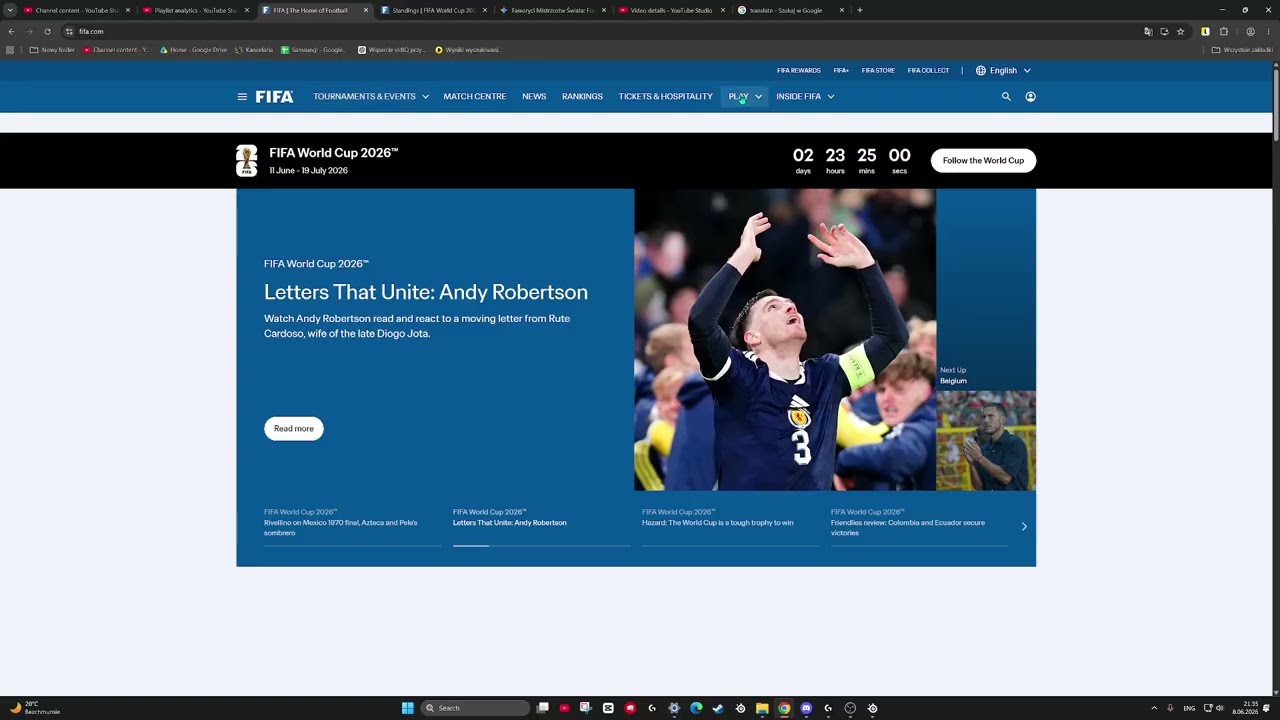Open FIFA Rewards link
The image size is (1280, 720).
point(798,71)
